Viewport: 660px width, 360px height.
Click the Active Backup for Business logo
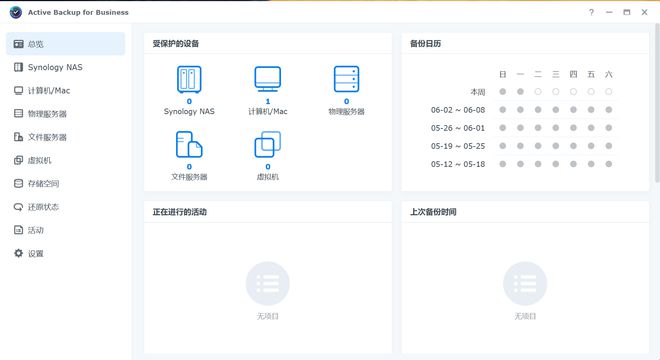pos(16,12)
